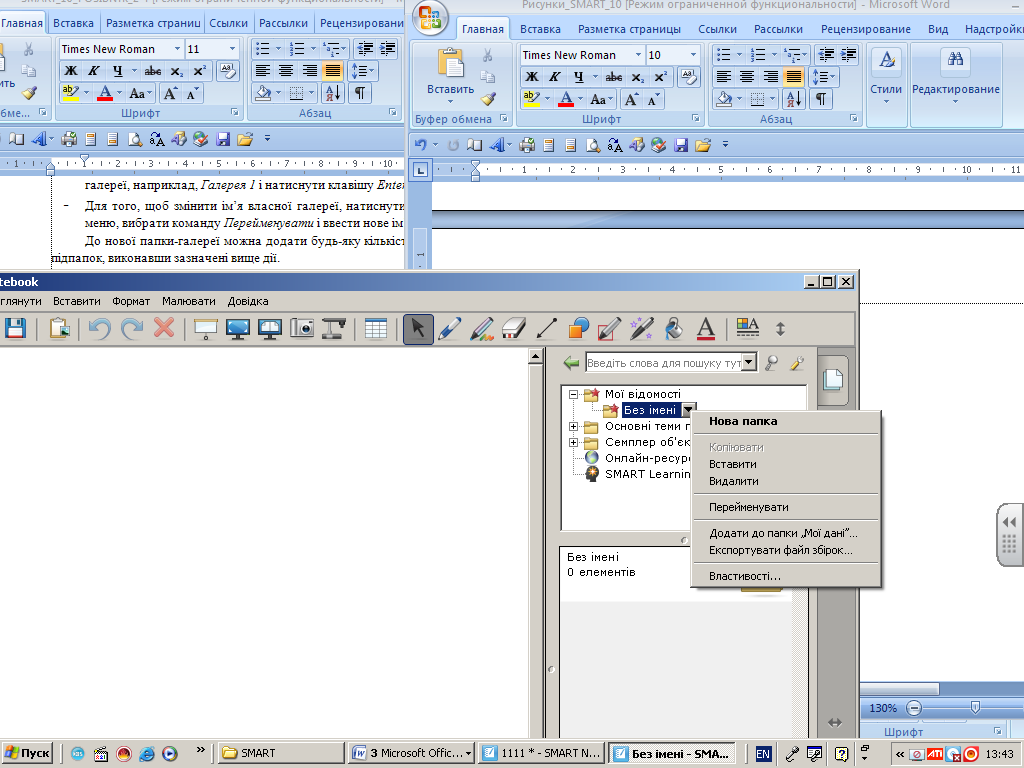Switch to Вставка tab in right Word window

[540, 29]
